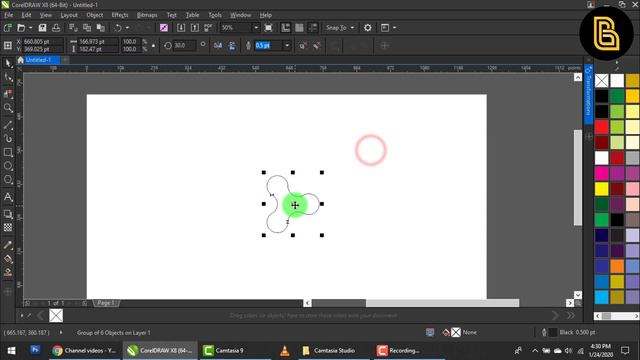Select the Rectangle tool
Screen dimensions: 640x360
click(x=8, y=152)
